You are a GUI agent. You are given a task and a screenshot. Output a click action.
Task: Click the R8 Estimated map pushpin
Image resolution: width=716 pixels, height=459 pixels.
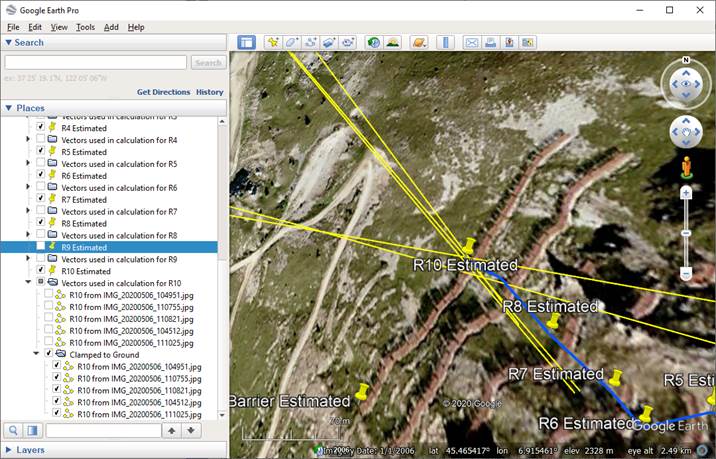click(554, 321)
